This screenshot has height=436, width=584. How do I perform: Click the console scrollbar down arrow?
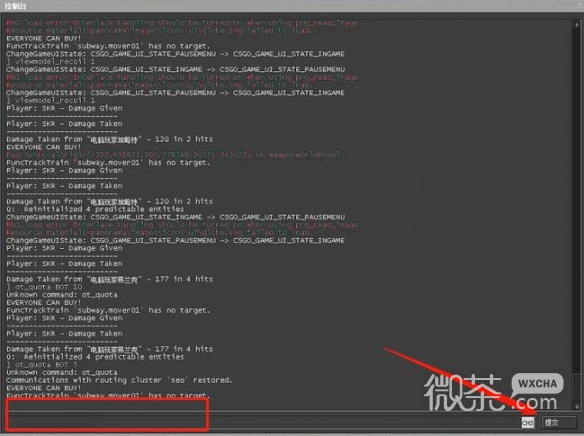click(577, 406)
